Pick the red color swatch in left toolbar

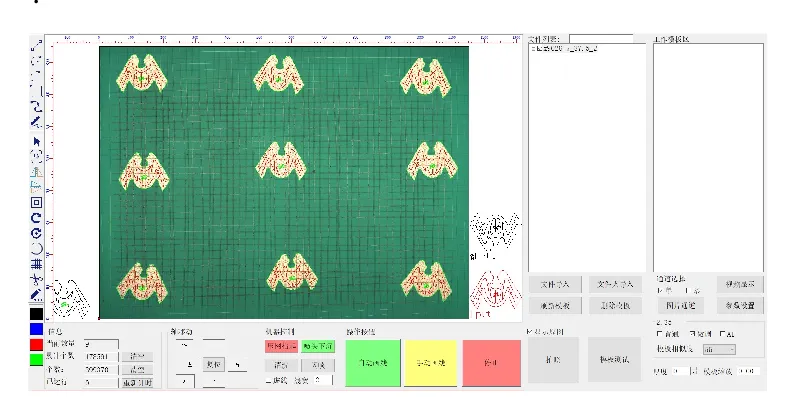(x=37, y=345)
